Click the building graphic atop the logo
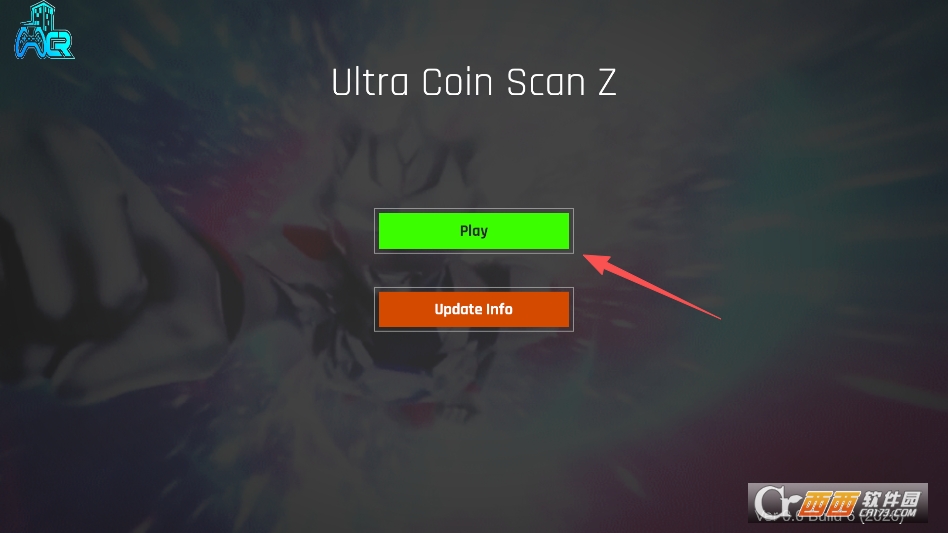Image resolution: width=948 pixels, height=533 pixels. [42, 15]
